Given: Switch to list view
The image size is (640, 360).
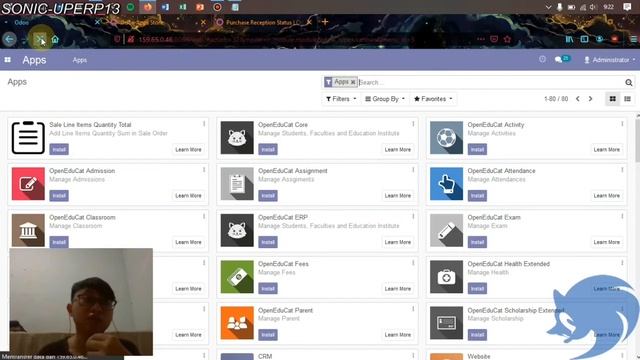Looking at the screenshot, I should [x=627, y=99].
